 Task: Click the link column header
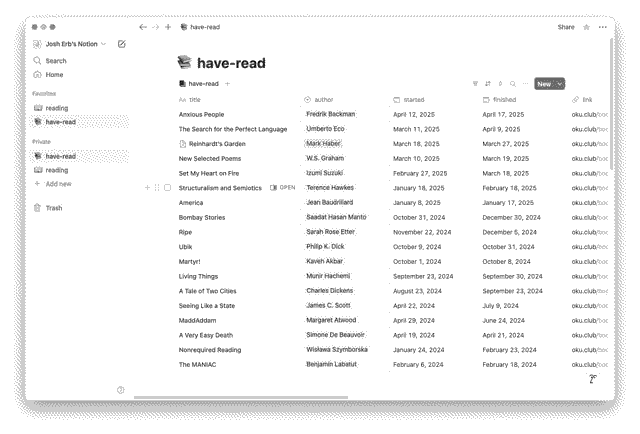click(582, 100)
